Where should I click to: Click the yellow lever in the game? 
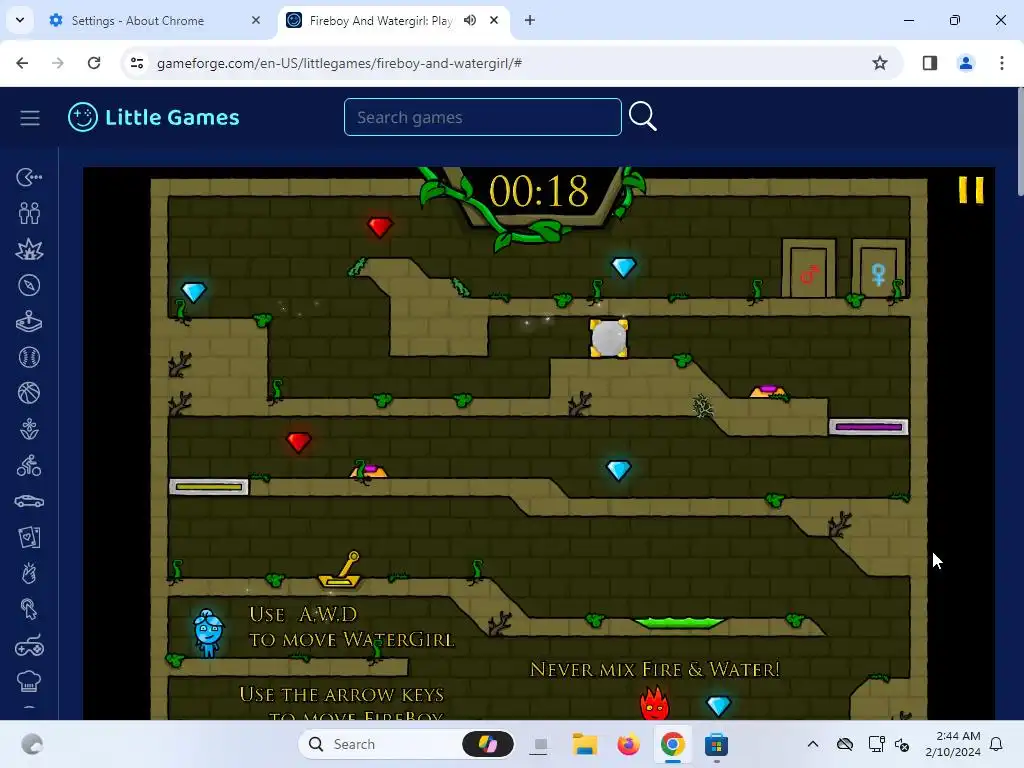(340, 569)
